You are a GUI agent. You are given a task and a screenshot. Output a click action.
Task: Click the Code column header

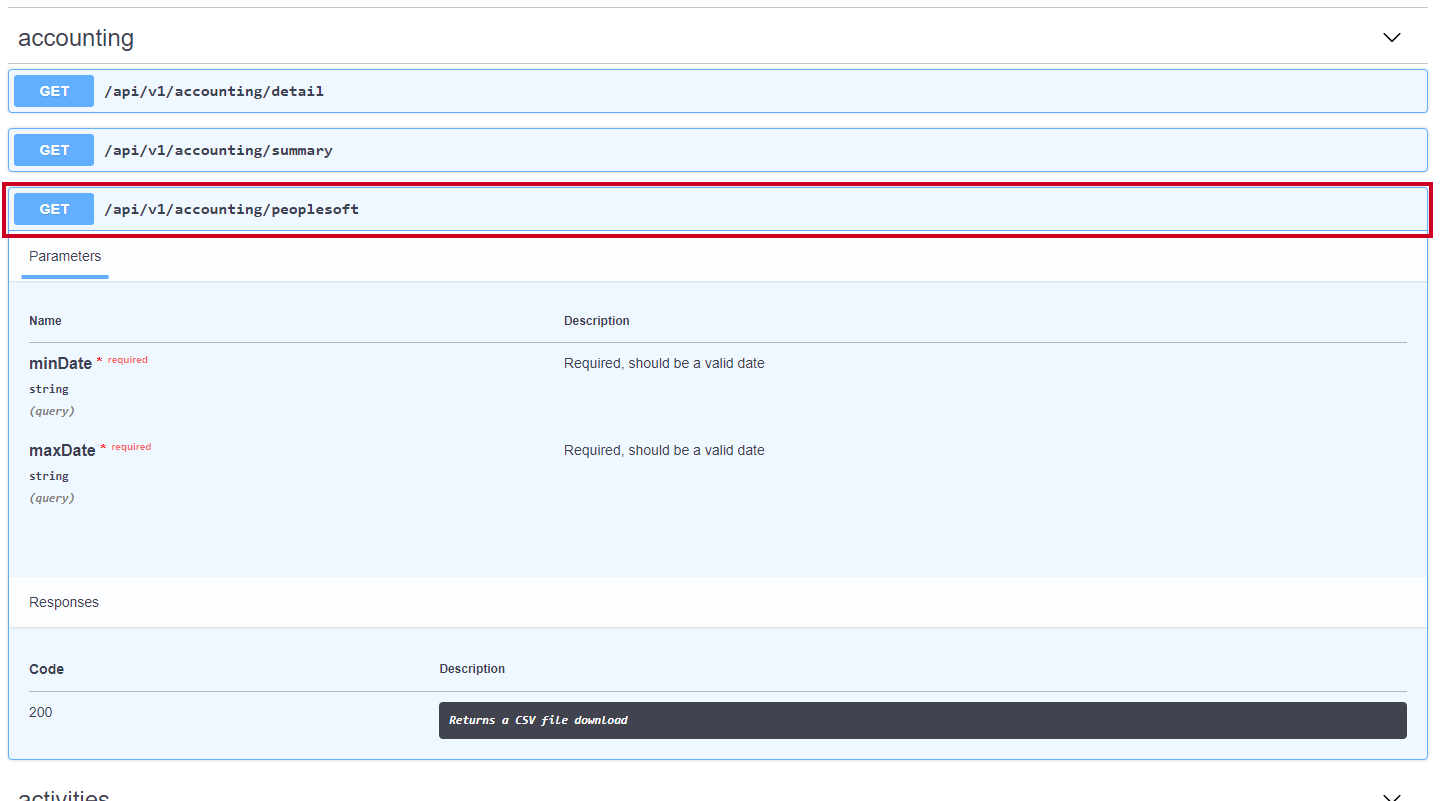(x=47, y=669)
